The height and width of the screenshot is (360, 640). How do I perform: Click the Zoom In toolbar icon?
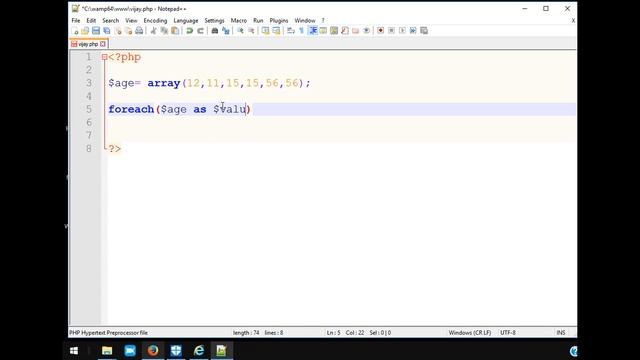click(240, 31)
